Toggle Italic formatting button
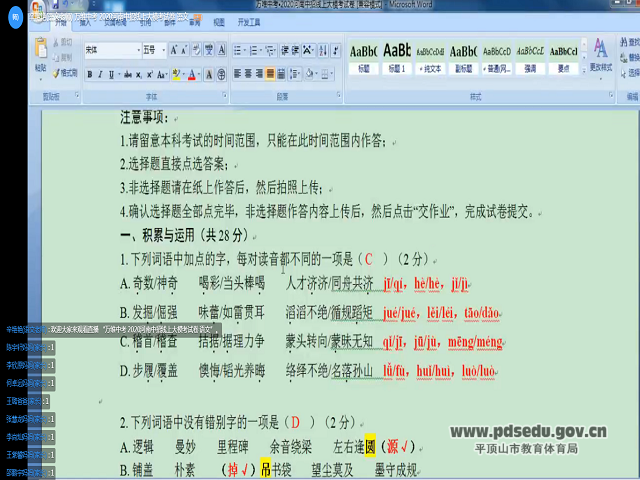Viewport: 640px width, 480px height. click(x=101, y=73)
